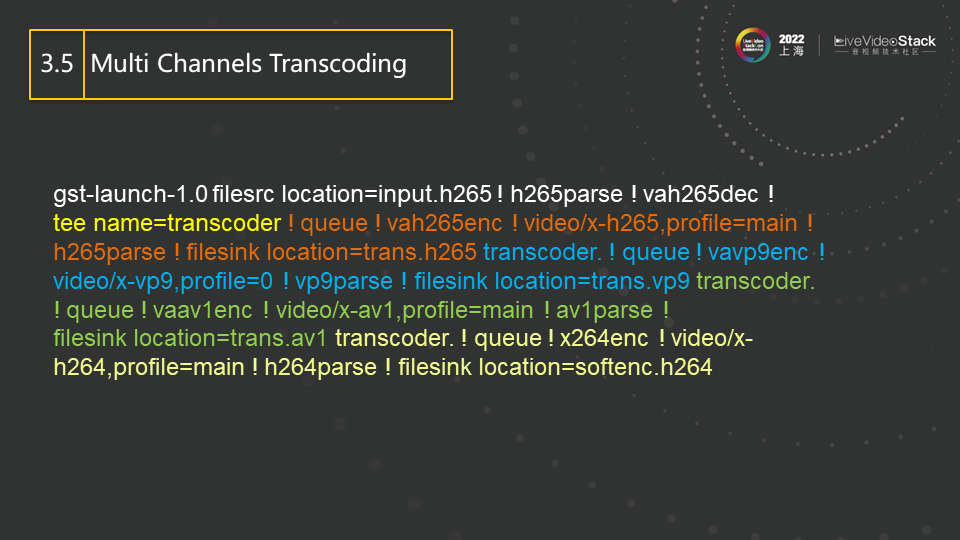Click the filesink location=softenc.h264 text
The image size is (960, 540).
click(x=555, y=367)
